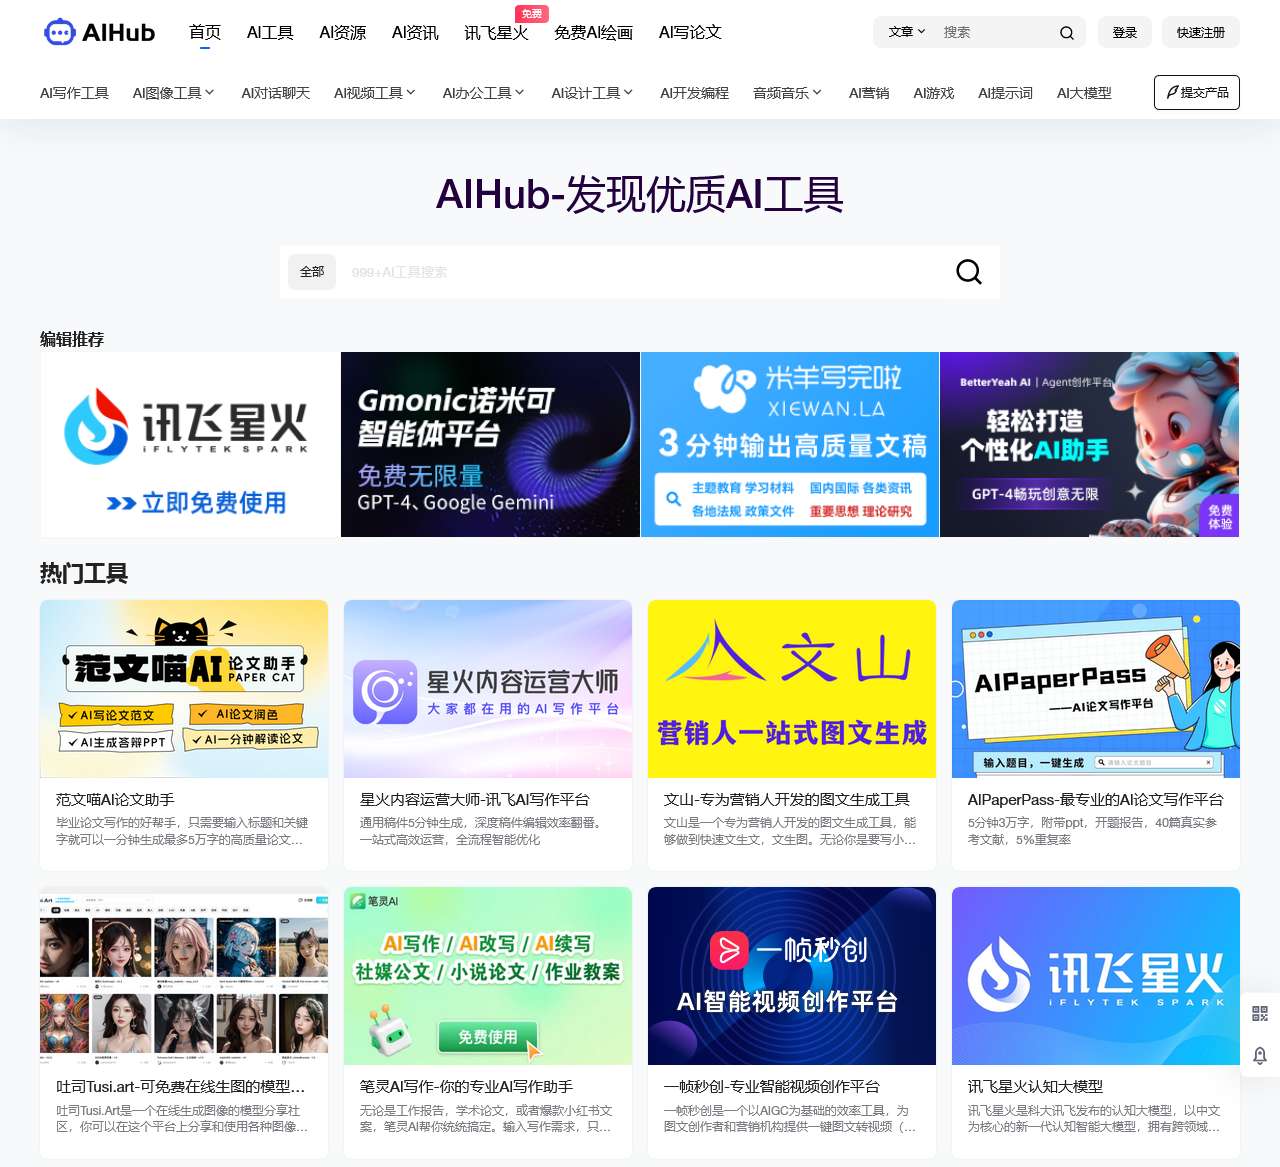Click the 讯飞星火认知大模型 title
This screenshot has width=1280, height=1167.
click(x=1036, y=1087)
